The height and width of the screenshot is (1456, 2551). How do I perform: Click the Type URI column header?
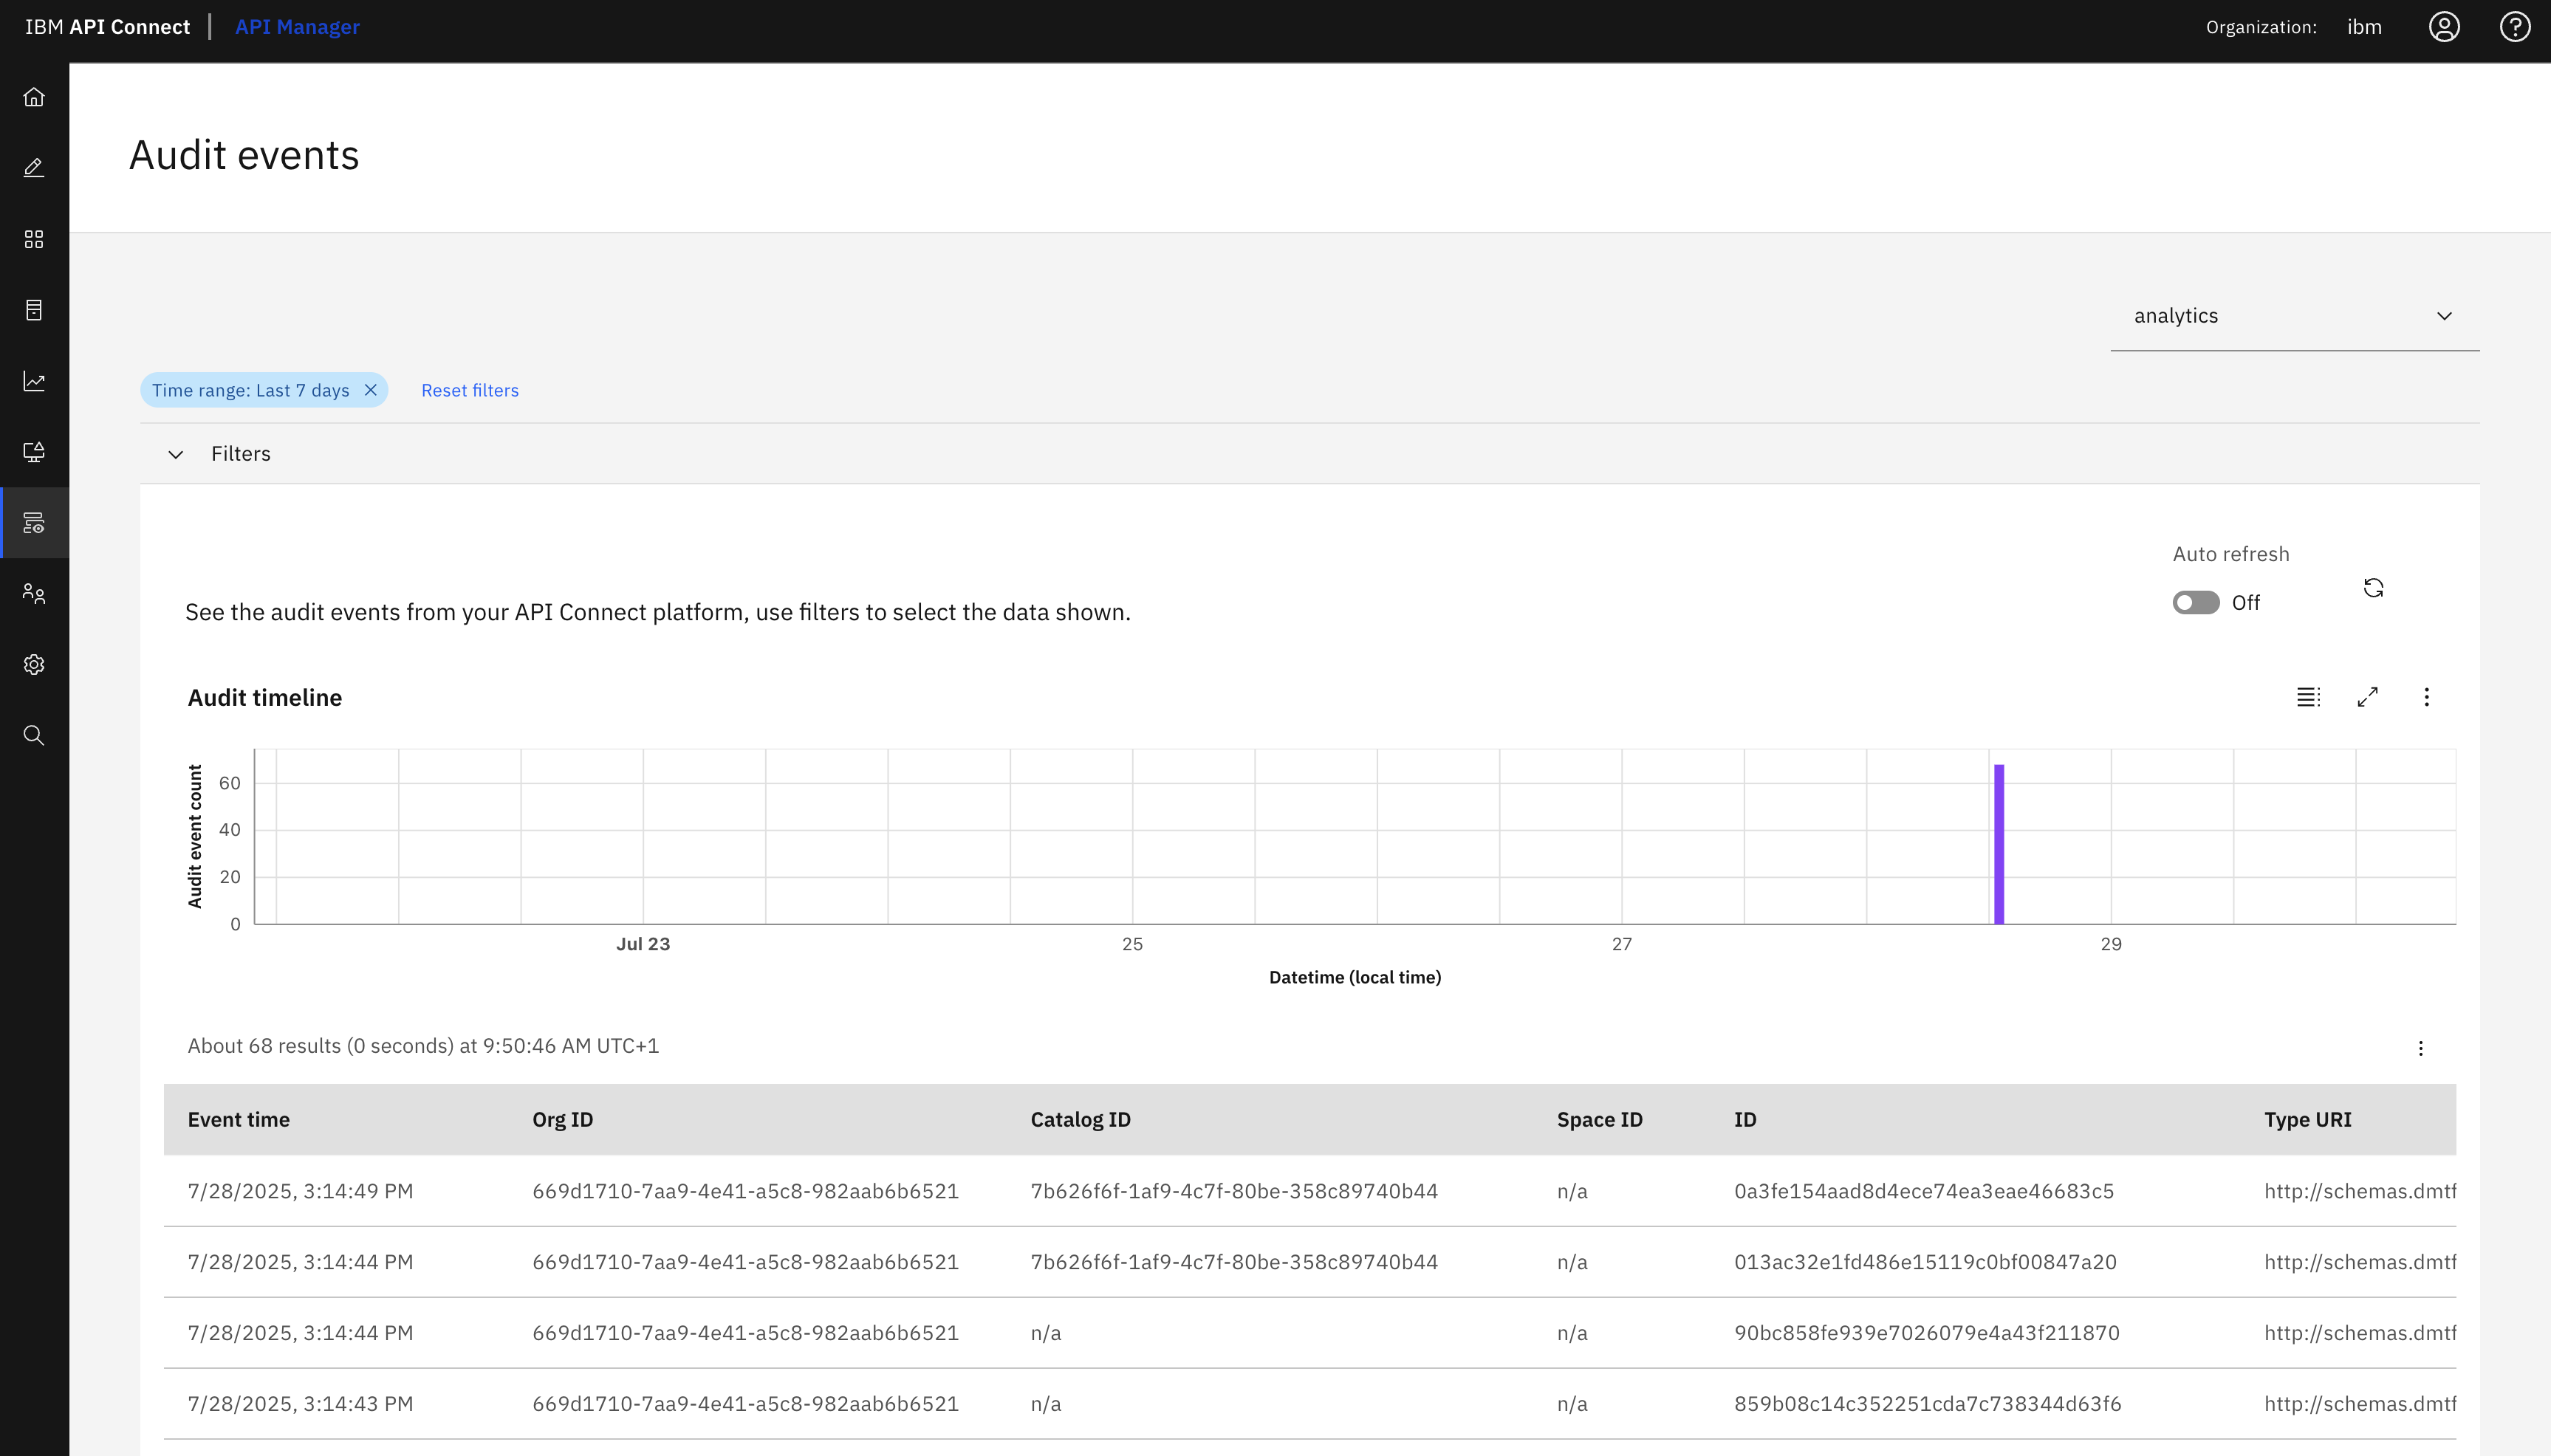[x=2307, y=1120]
